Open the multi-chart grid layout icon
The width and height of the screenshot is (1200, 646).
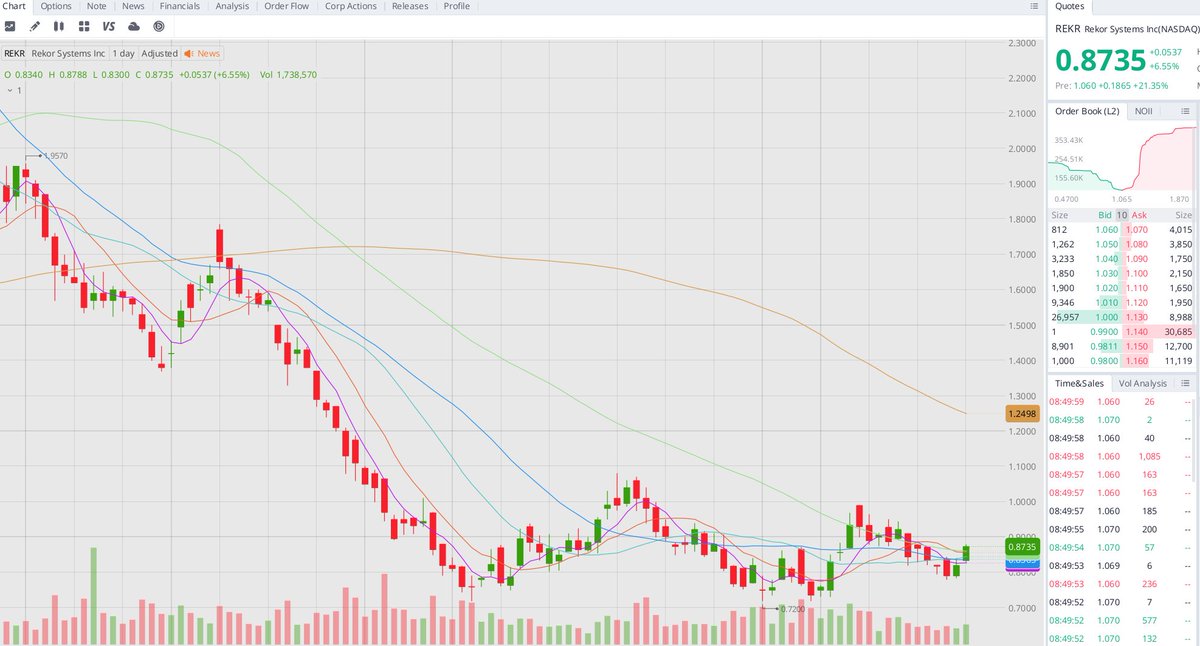coord(83,26)
